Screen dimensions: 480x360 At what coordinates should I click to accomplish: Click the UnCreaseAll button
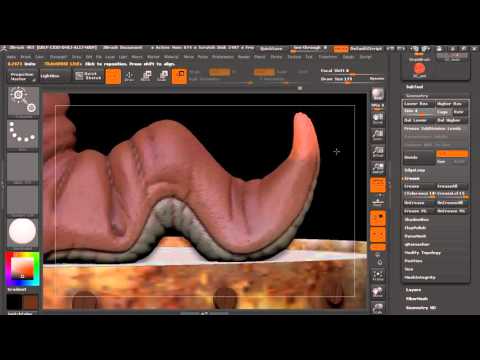point(452,203)
